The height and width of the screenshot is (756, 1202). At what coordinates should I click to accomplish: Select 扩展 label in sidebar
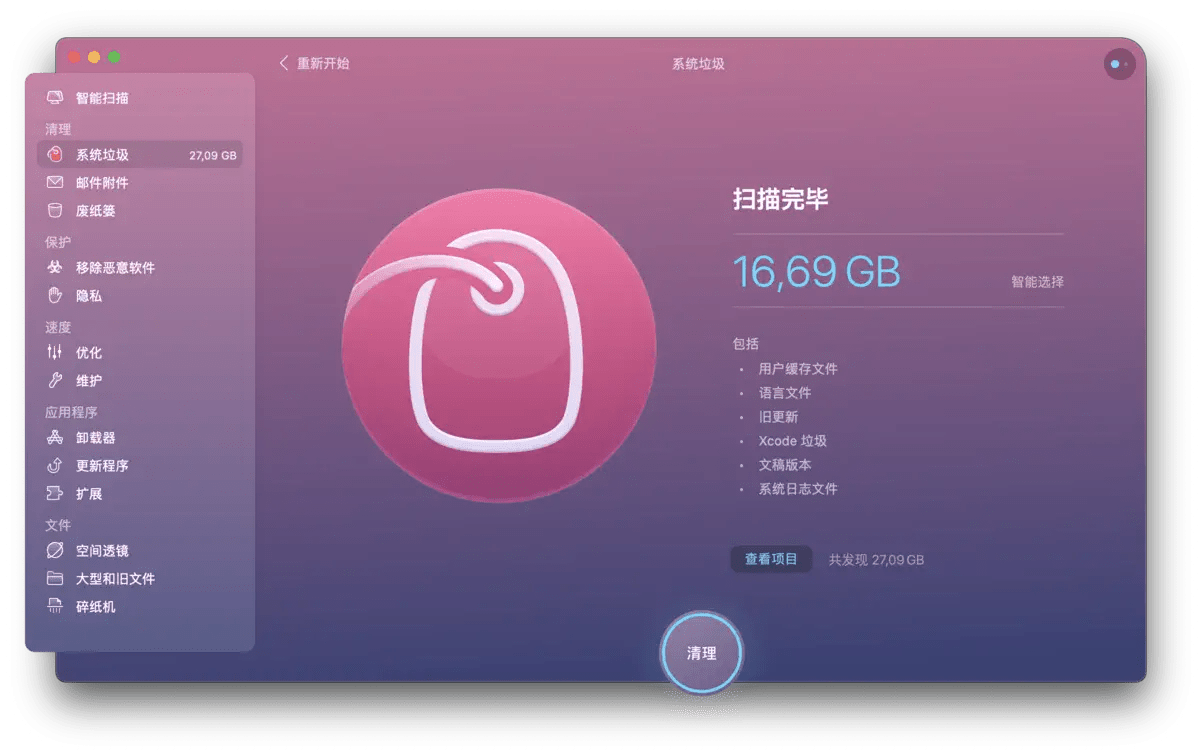[x=89, y=494]
